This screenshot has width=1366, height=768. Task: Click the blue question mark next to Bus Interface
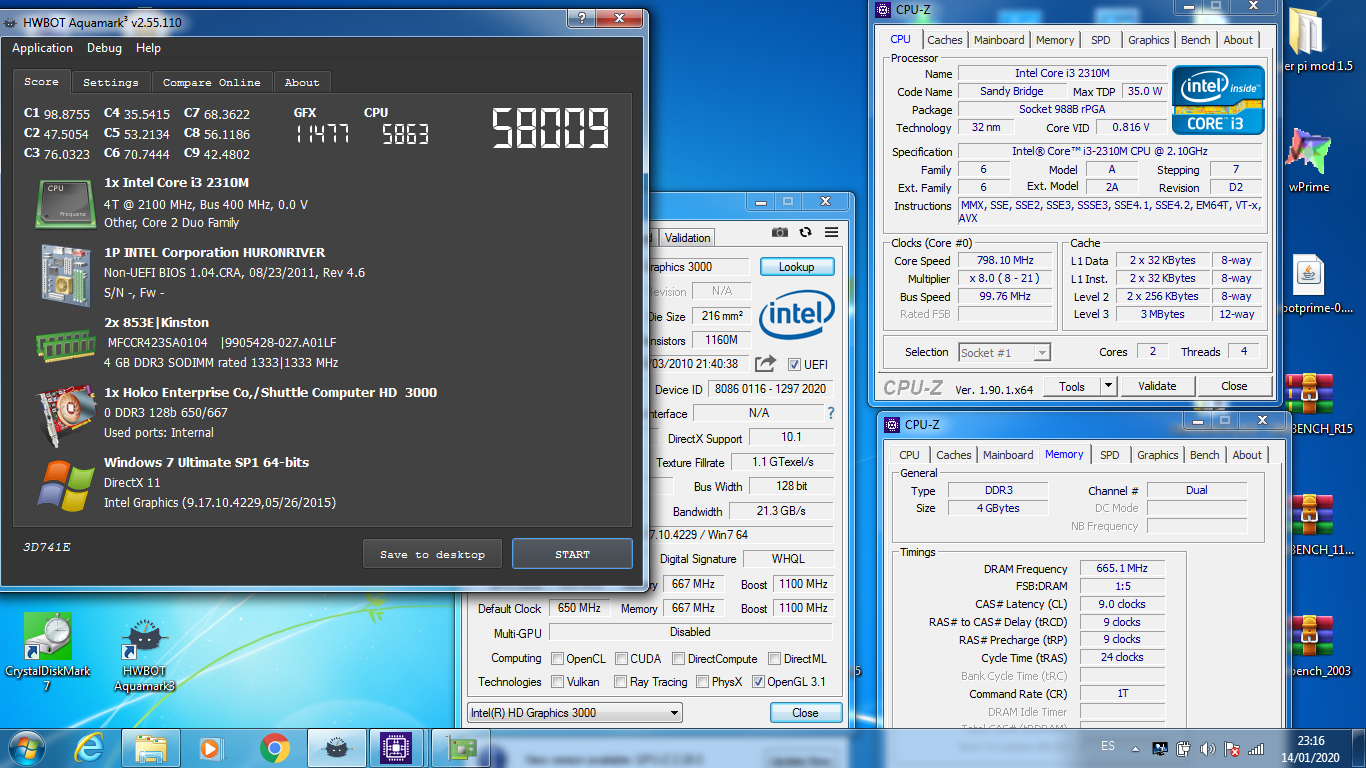[830, 413]
